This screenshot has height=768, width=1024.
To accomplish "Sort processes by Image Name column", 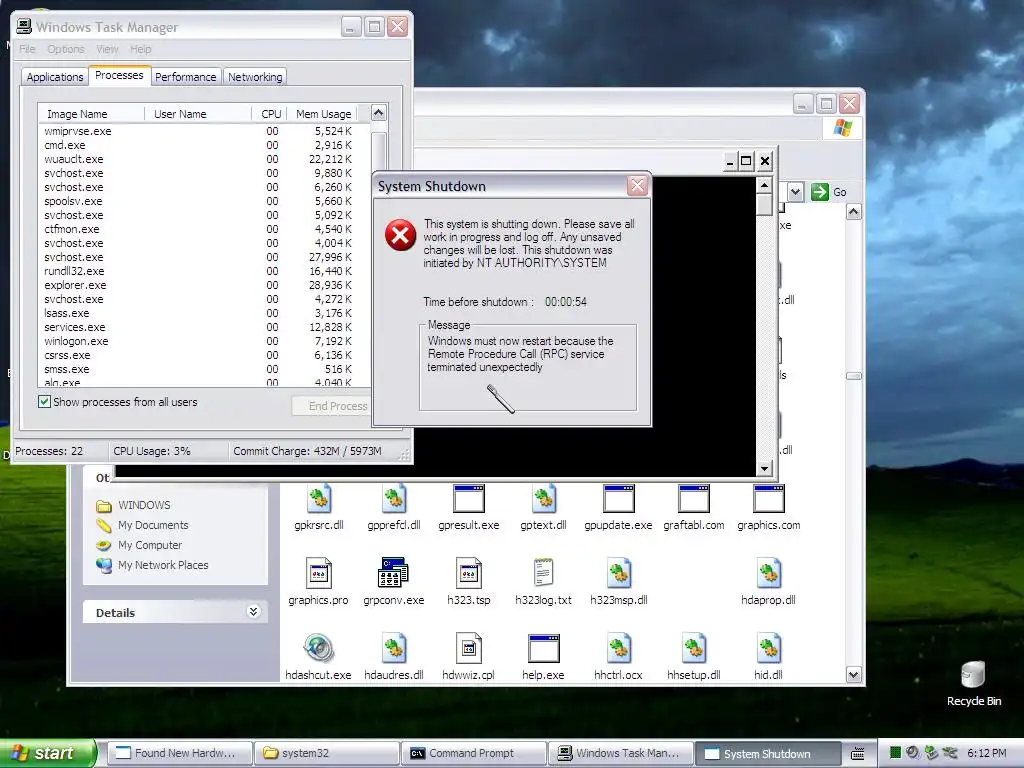I will tap(91, 114).
